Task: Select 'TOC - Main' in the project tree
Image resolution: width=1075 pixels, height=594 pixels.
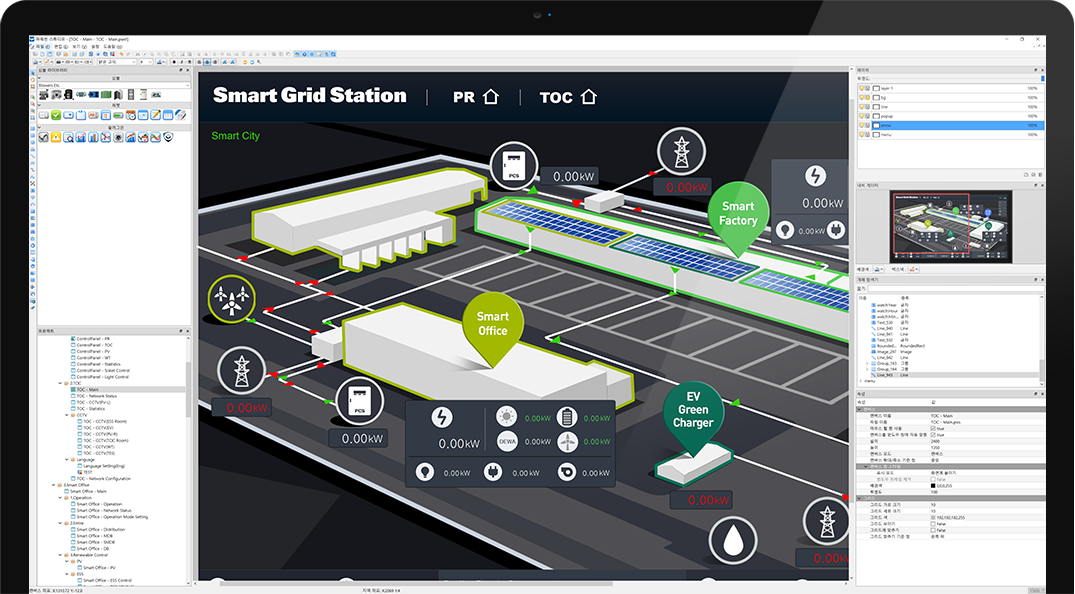Action: 88,390
